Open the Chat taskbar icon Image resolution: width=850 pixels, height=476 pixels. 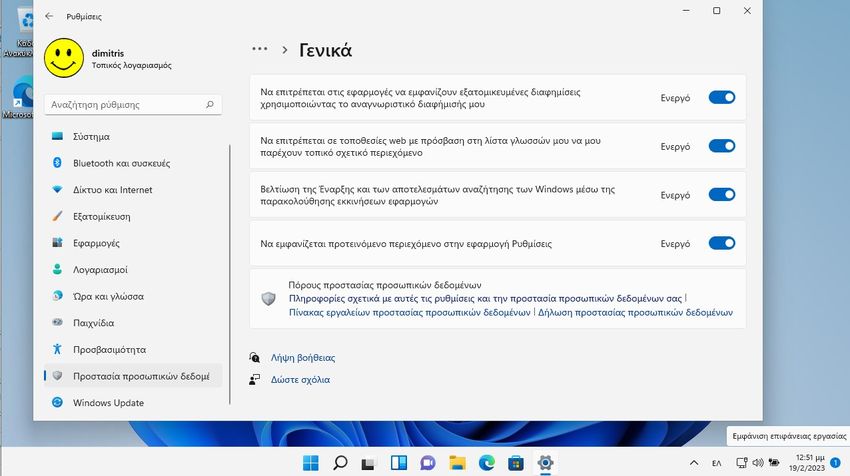[x=428, y=462]
